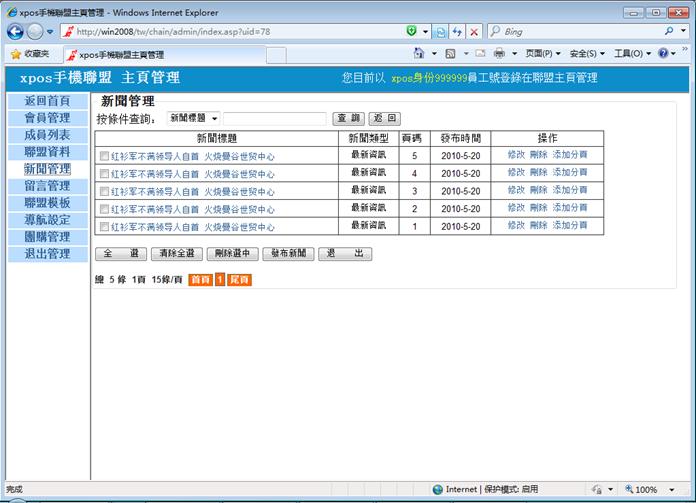
Task: Click the blue Help question mark icon
Action: pos(663,53)
